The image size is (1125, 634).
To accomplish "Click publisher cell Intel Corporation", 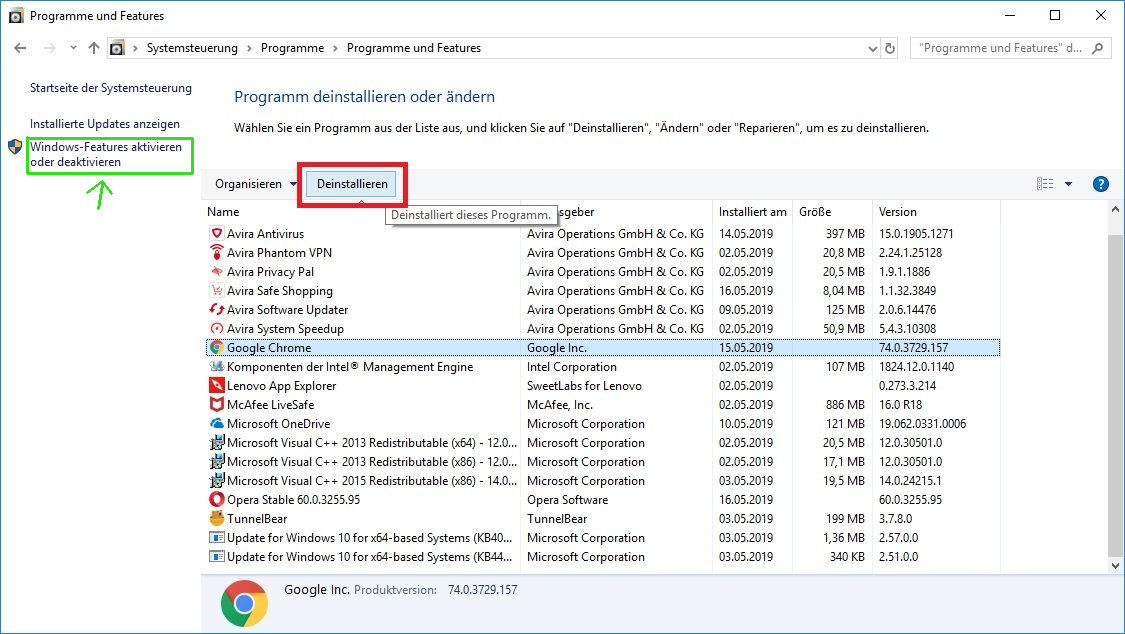I will [572, 366].
